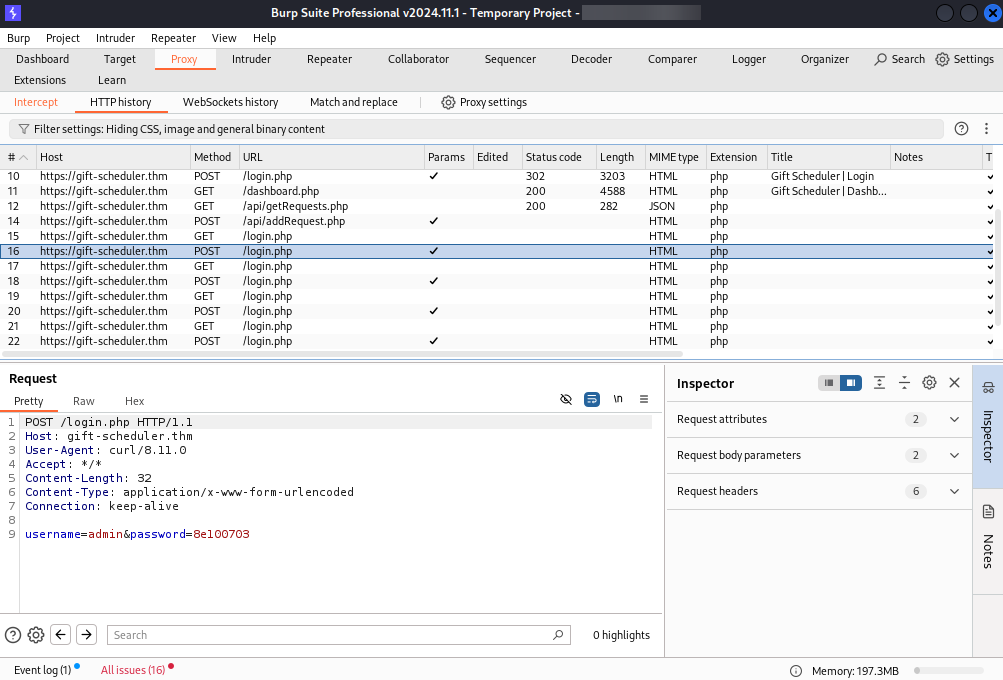Screen dimensions: 1003x680
Task: Focus the request Search input field
Action: (338, 635)
